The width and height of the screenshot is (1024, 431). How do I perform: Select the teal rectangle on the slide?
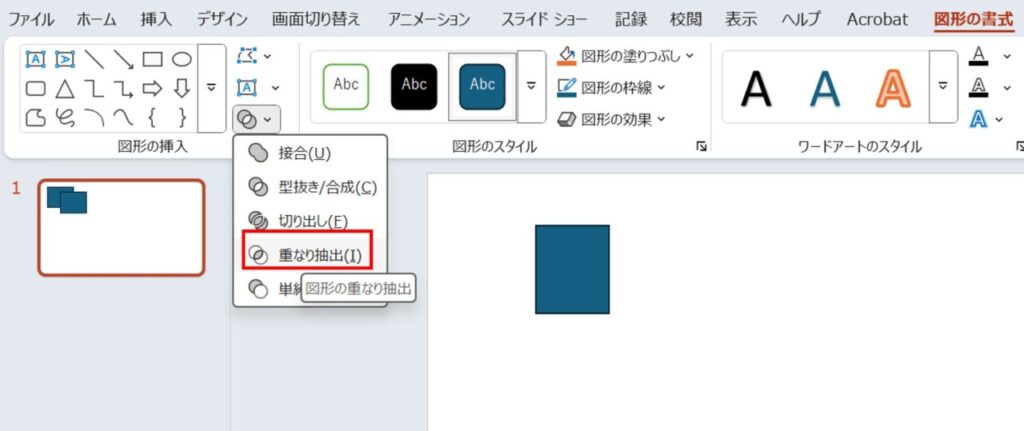click(572, 269)
